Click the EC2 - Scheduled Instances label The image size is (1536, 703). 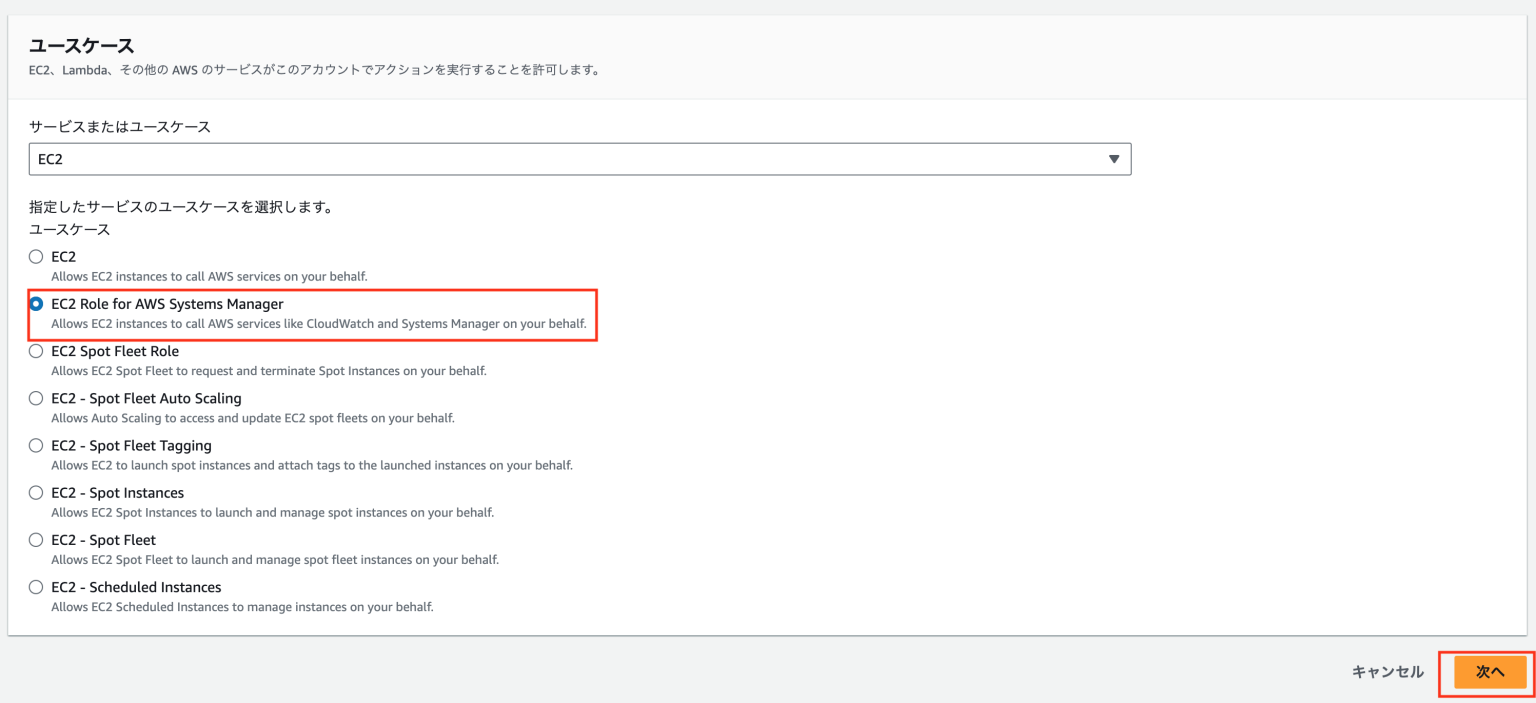click(136, 587)
